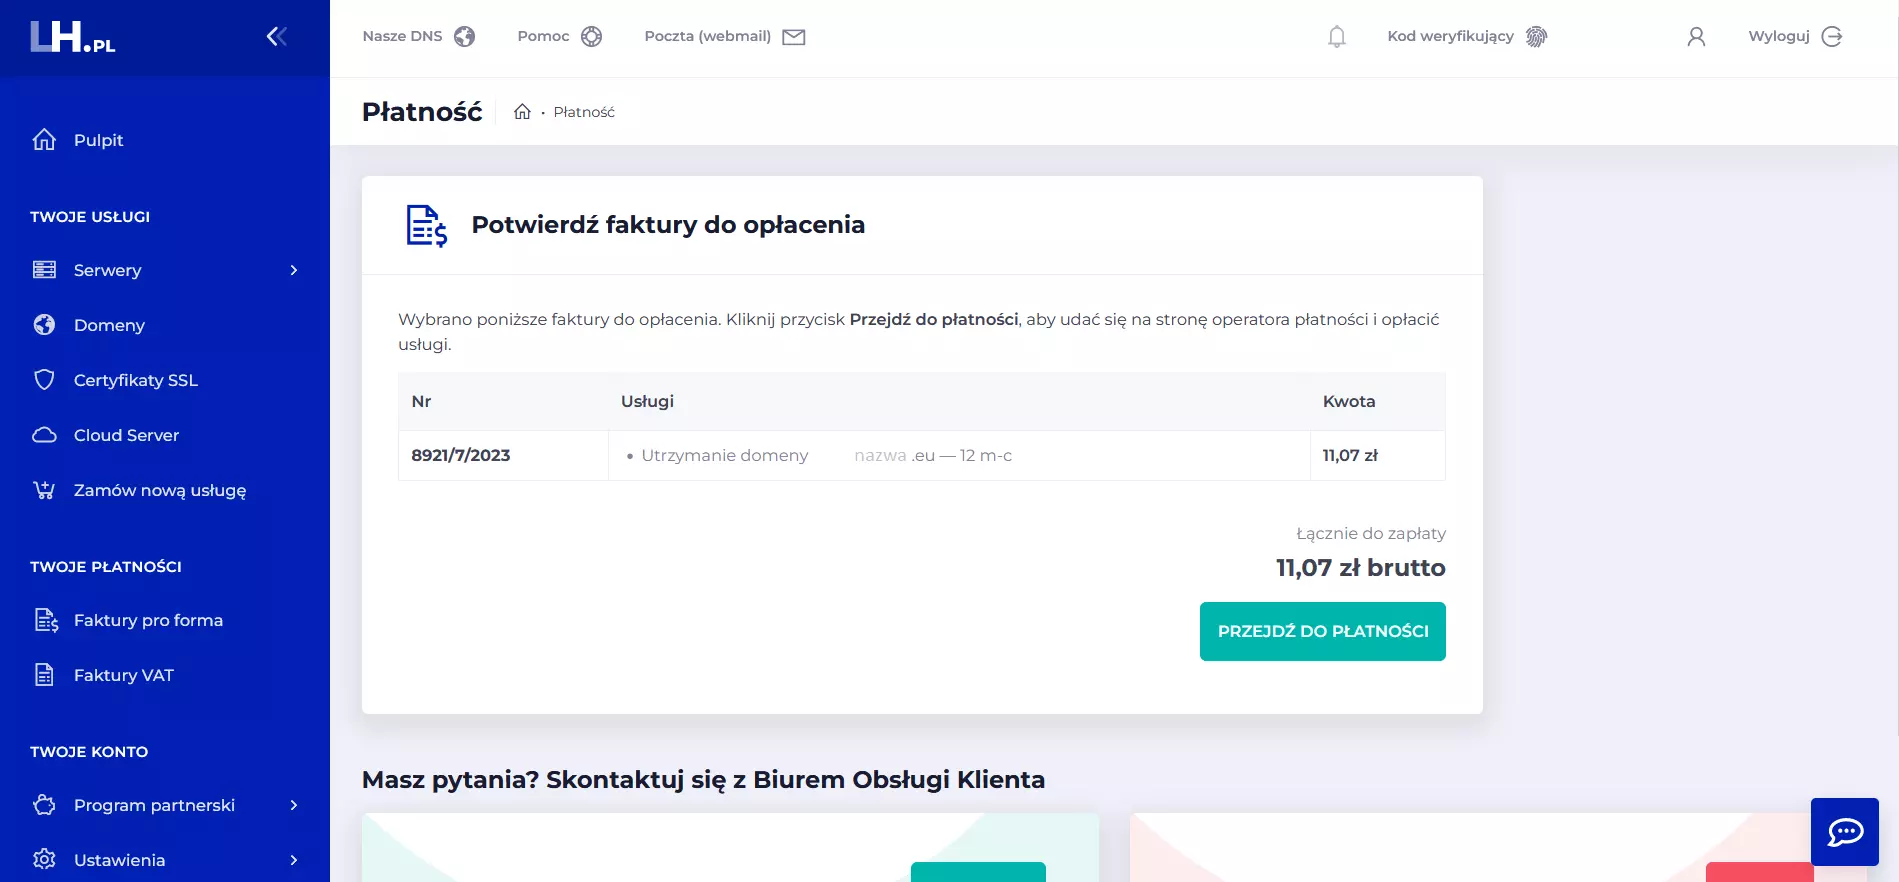The width and height of the screenshot is (1899, 882).
Task: Collapse the sidebar with the double-chevron icon
Action: click(x=277, y=37)
